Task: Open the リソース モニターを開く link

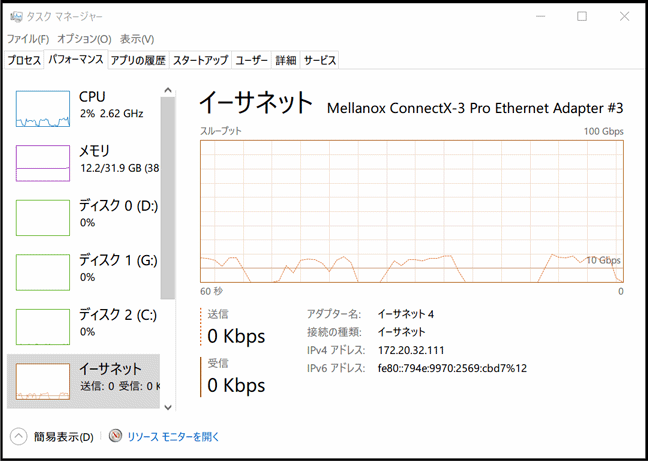Action: (173, 436)
